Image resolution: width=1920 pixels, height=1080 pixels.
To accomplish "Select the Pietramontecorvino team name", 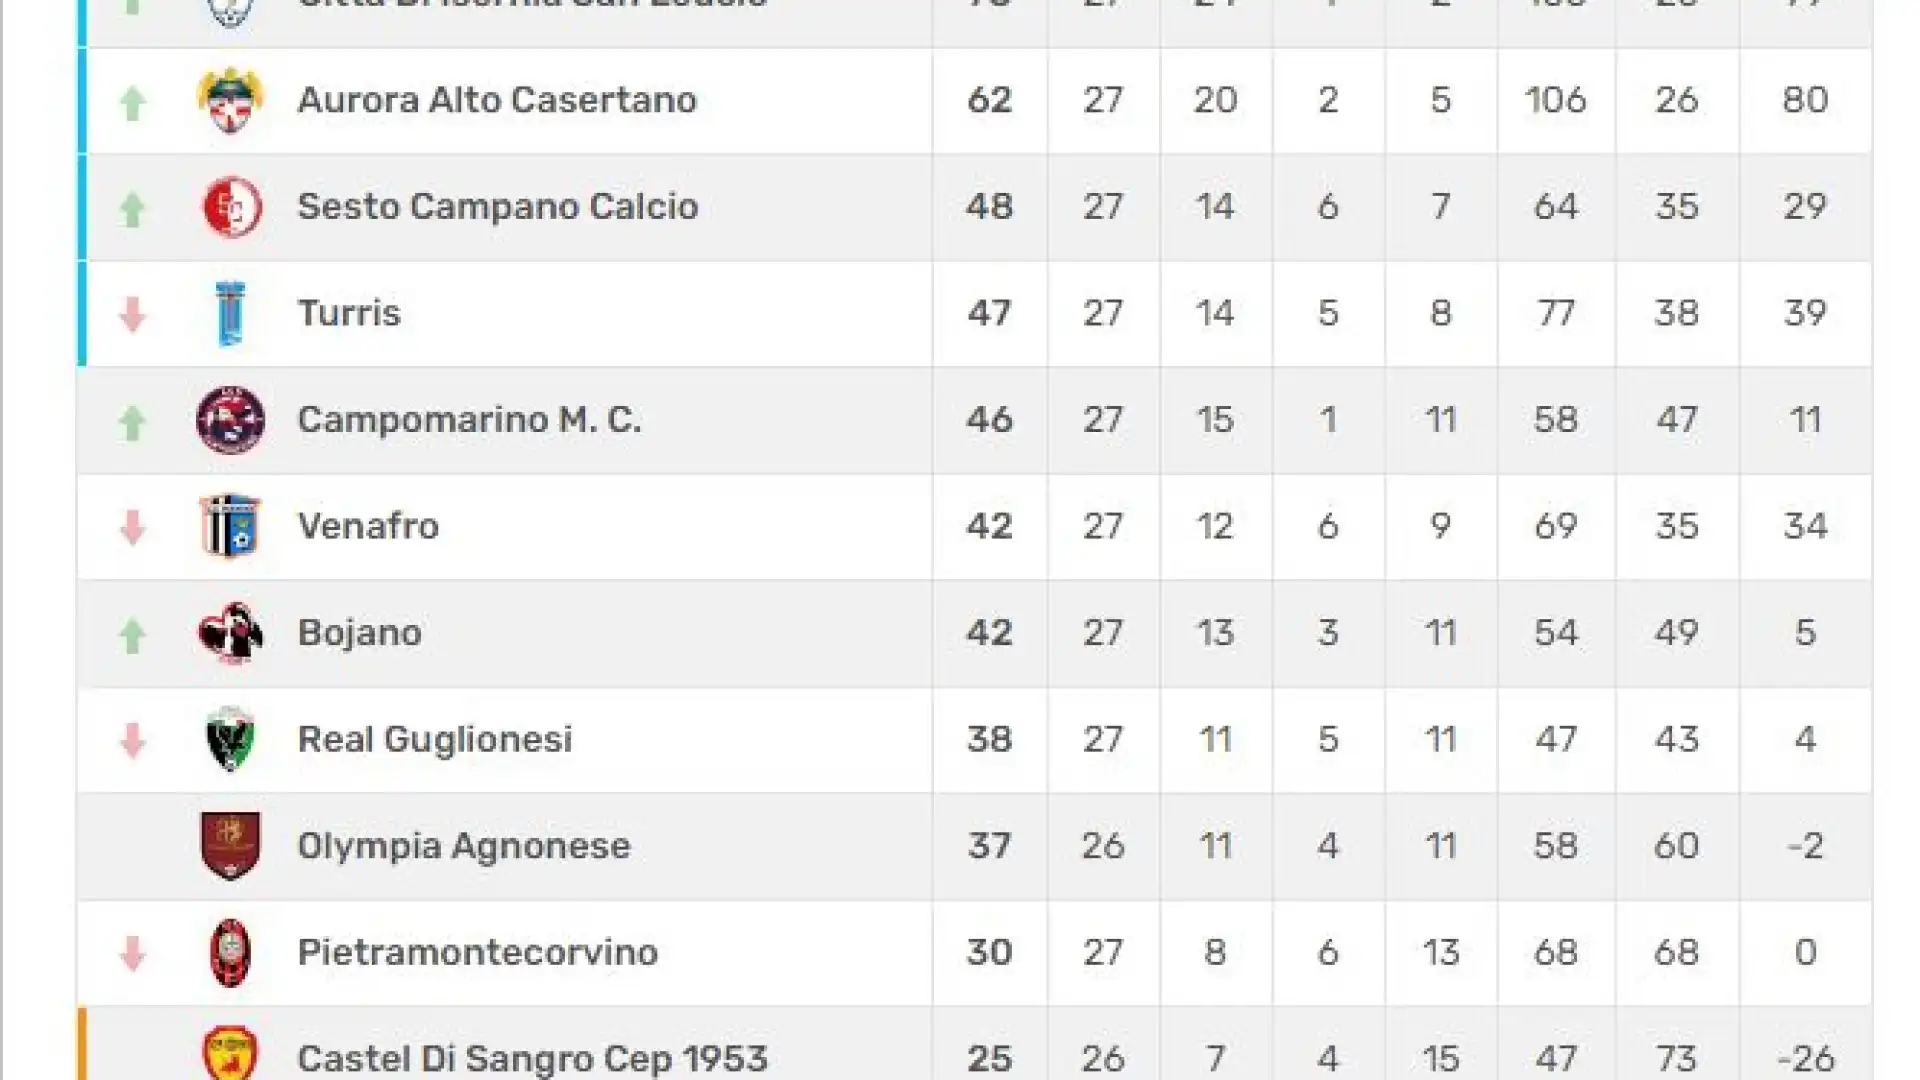I will pos(478,952).
